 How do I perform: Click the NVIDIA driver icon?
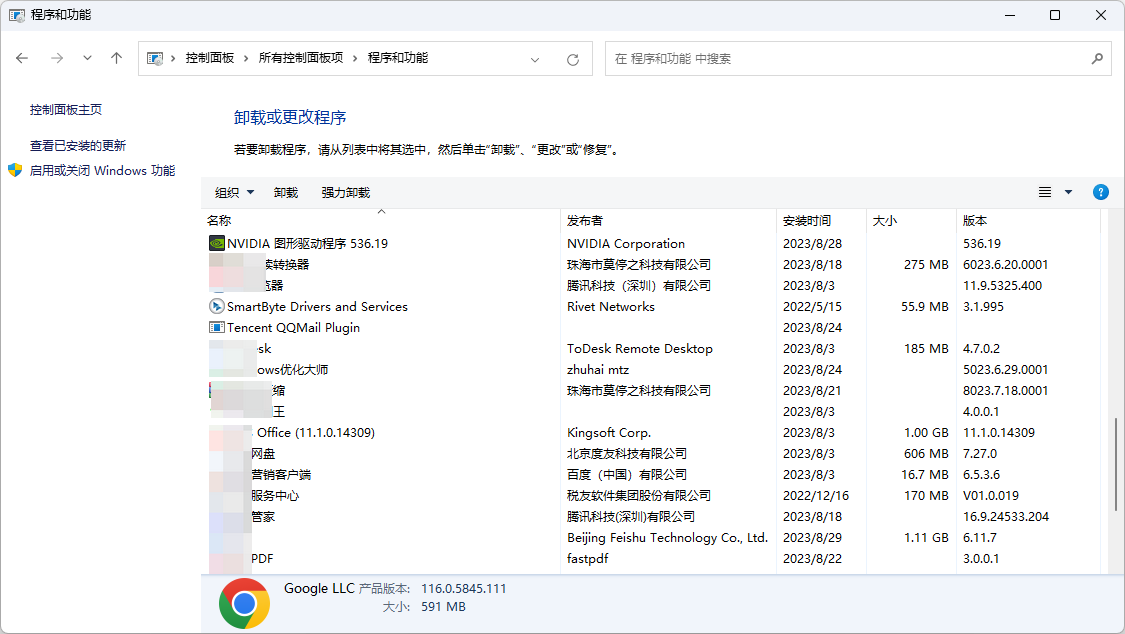(217, 244)
